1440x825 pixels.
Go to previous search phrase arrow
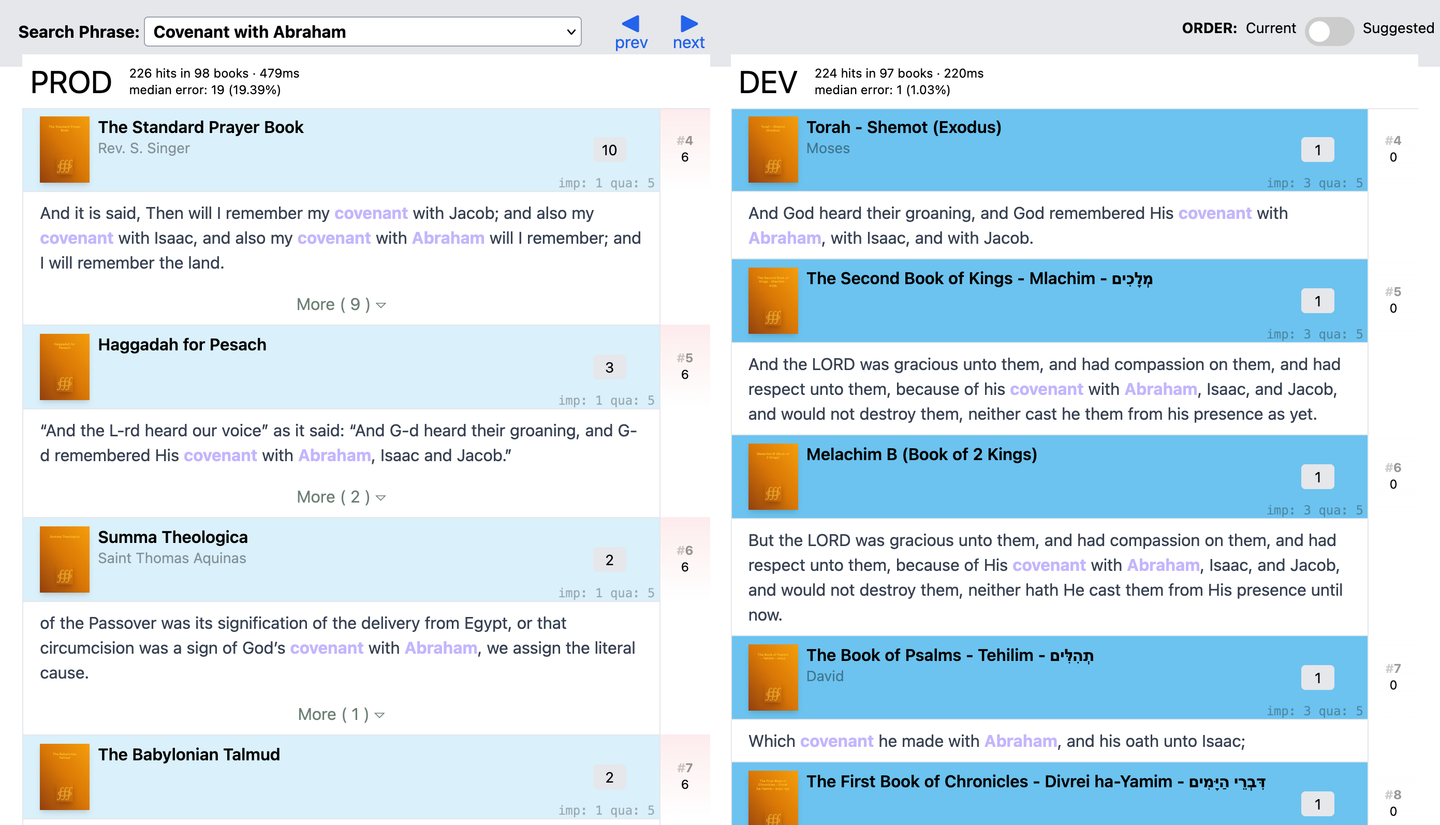(631, 32)
